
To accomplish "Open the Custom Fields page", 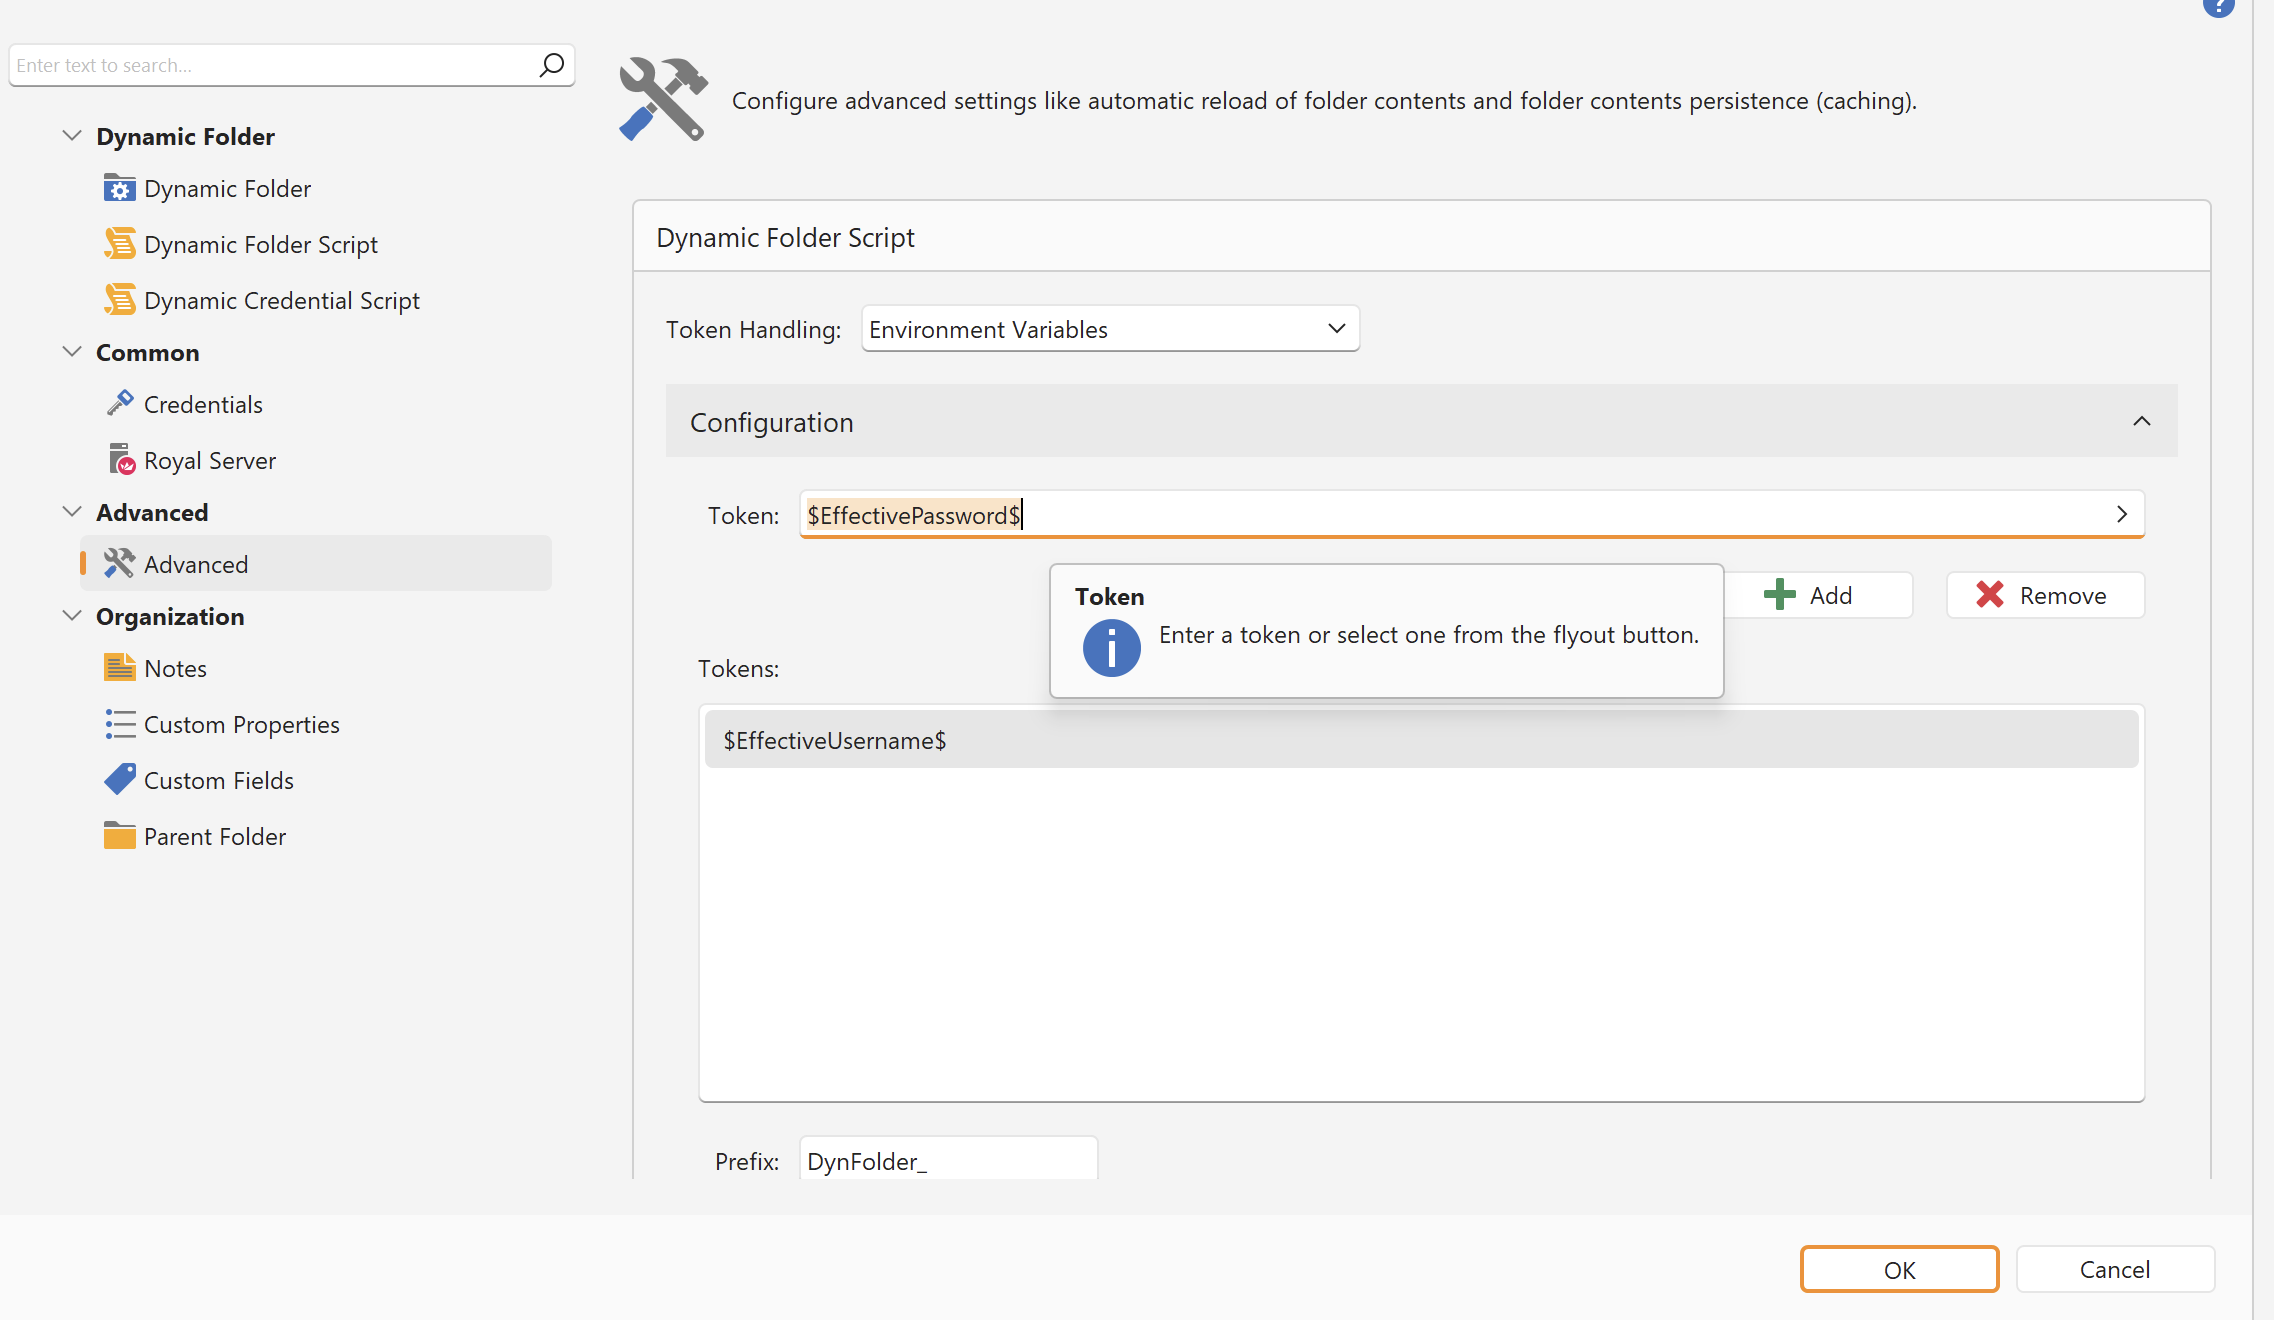I will [218, 780].
